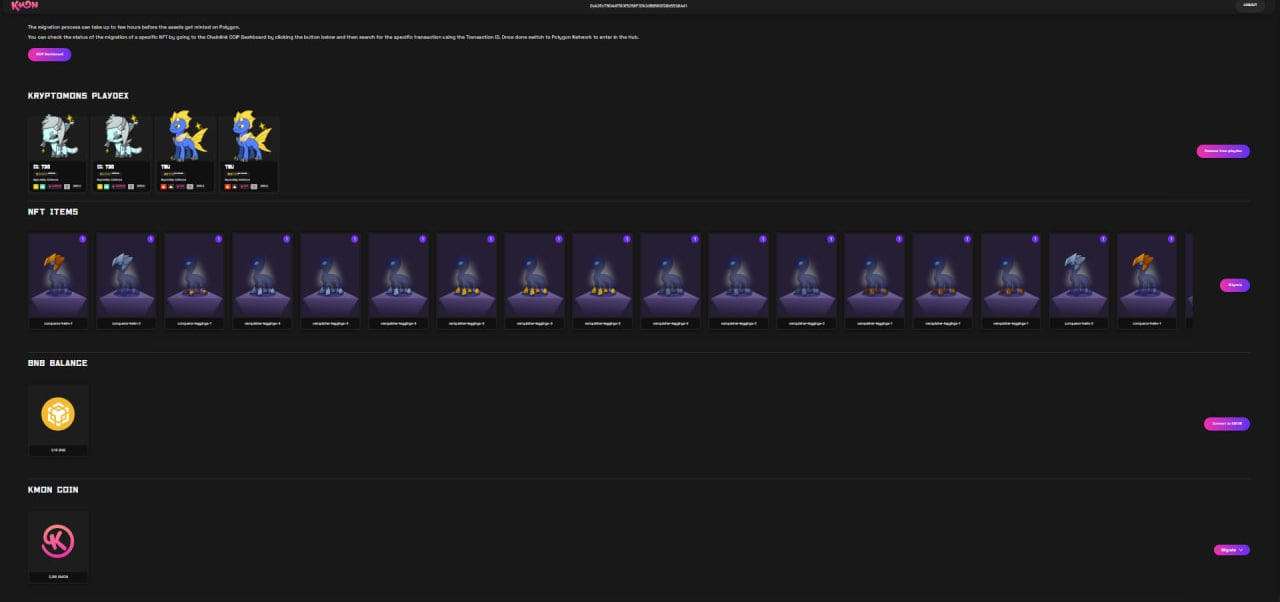Expand the KMON Coin Migrate dropdown
This screenshot has height=602, width=1280.
click(x=1232, y=550)
